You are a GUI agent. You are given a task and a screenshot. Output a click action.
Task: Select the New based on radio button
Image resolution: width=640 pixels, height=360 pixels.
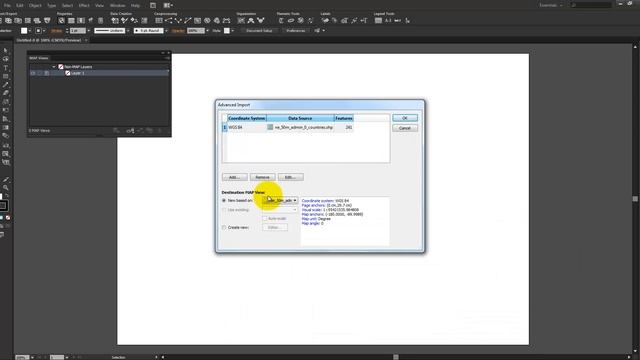[224, 200]
